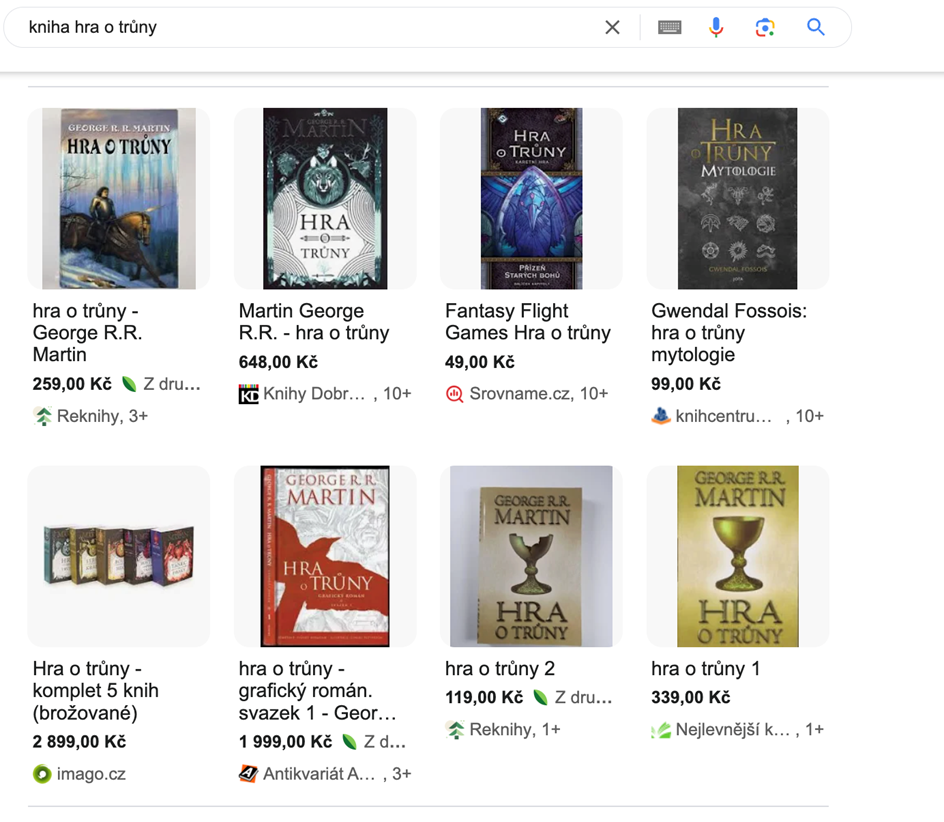Open 'Gwendal Fossois: hra o trůny mytologie' listing

coord(729,332)
